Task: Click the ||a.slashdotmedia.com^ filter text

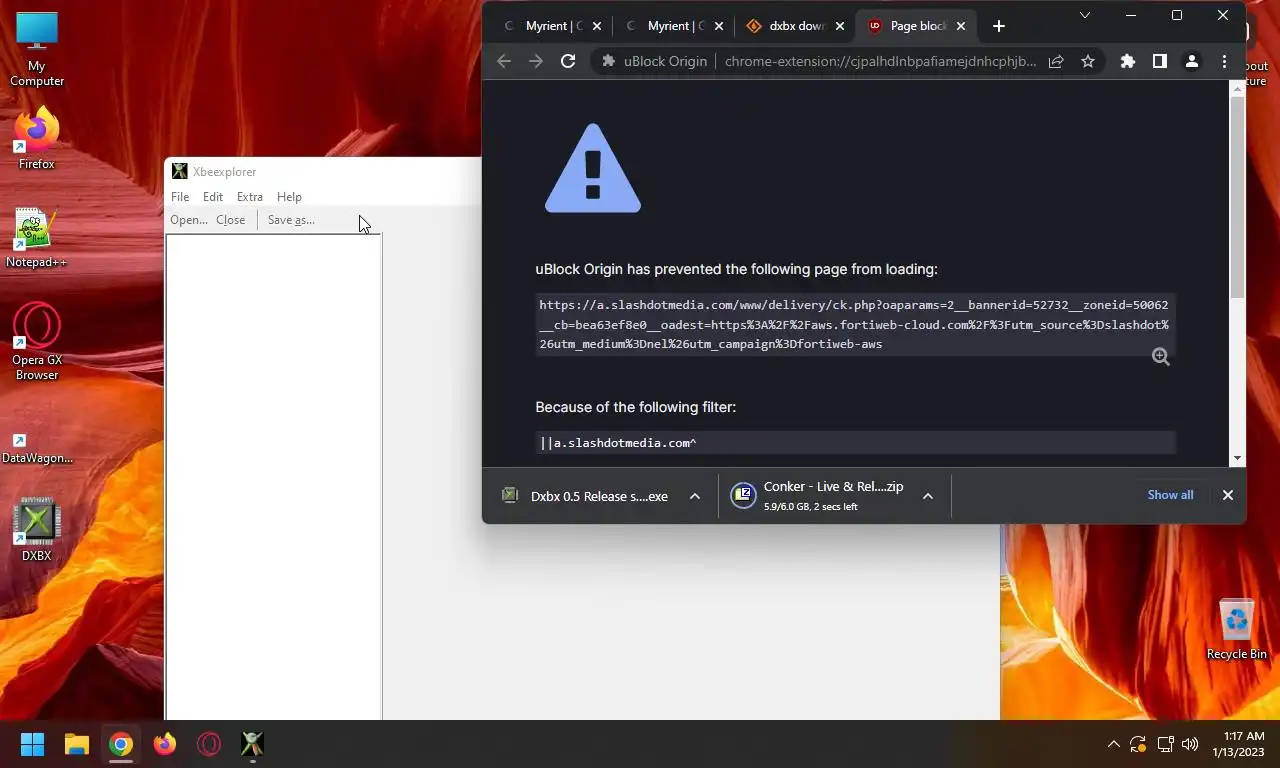Action: (618, 443)
